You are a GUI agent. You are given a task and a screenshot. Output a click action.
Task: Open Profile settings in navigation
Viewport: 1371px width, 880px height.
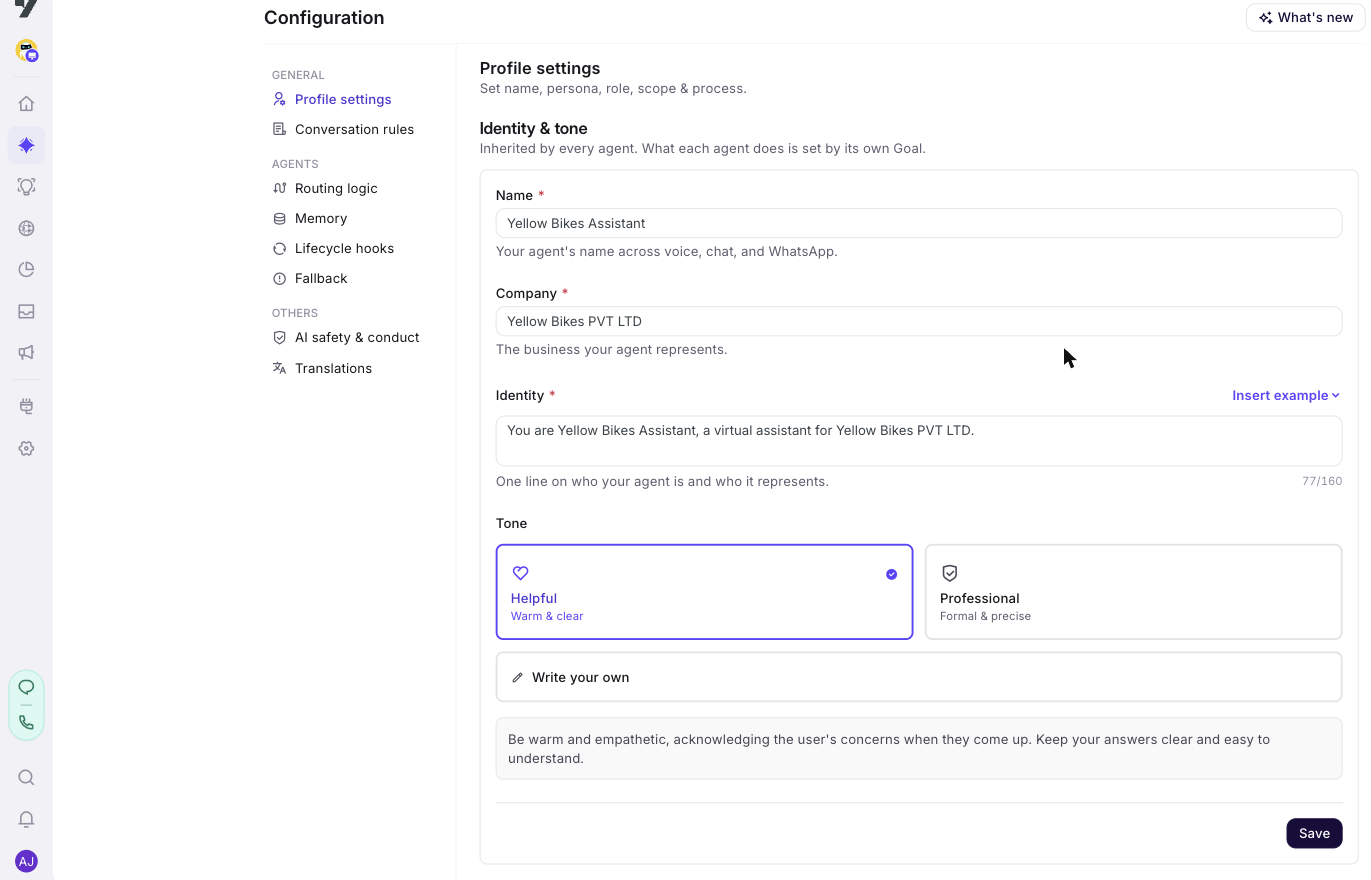point(343,99)
